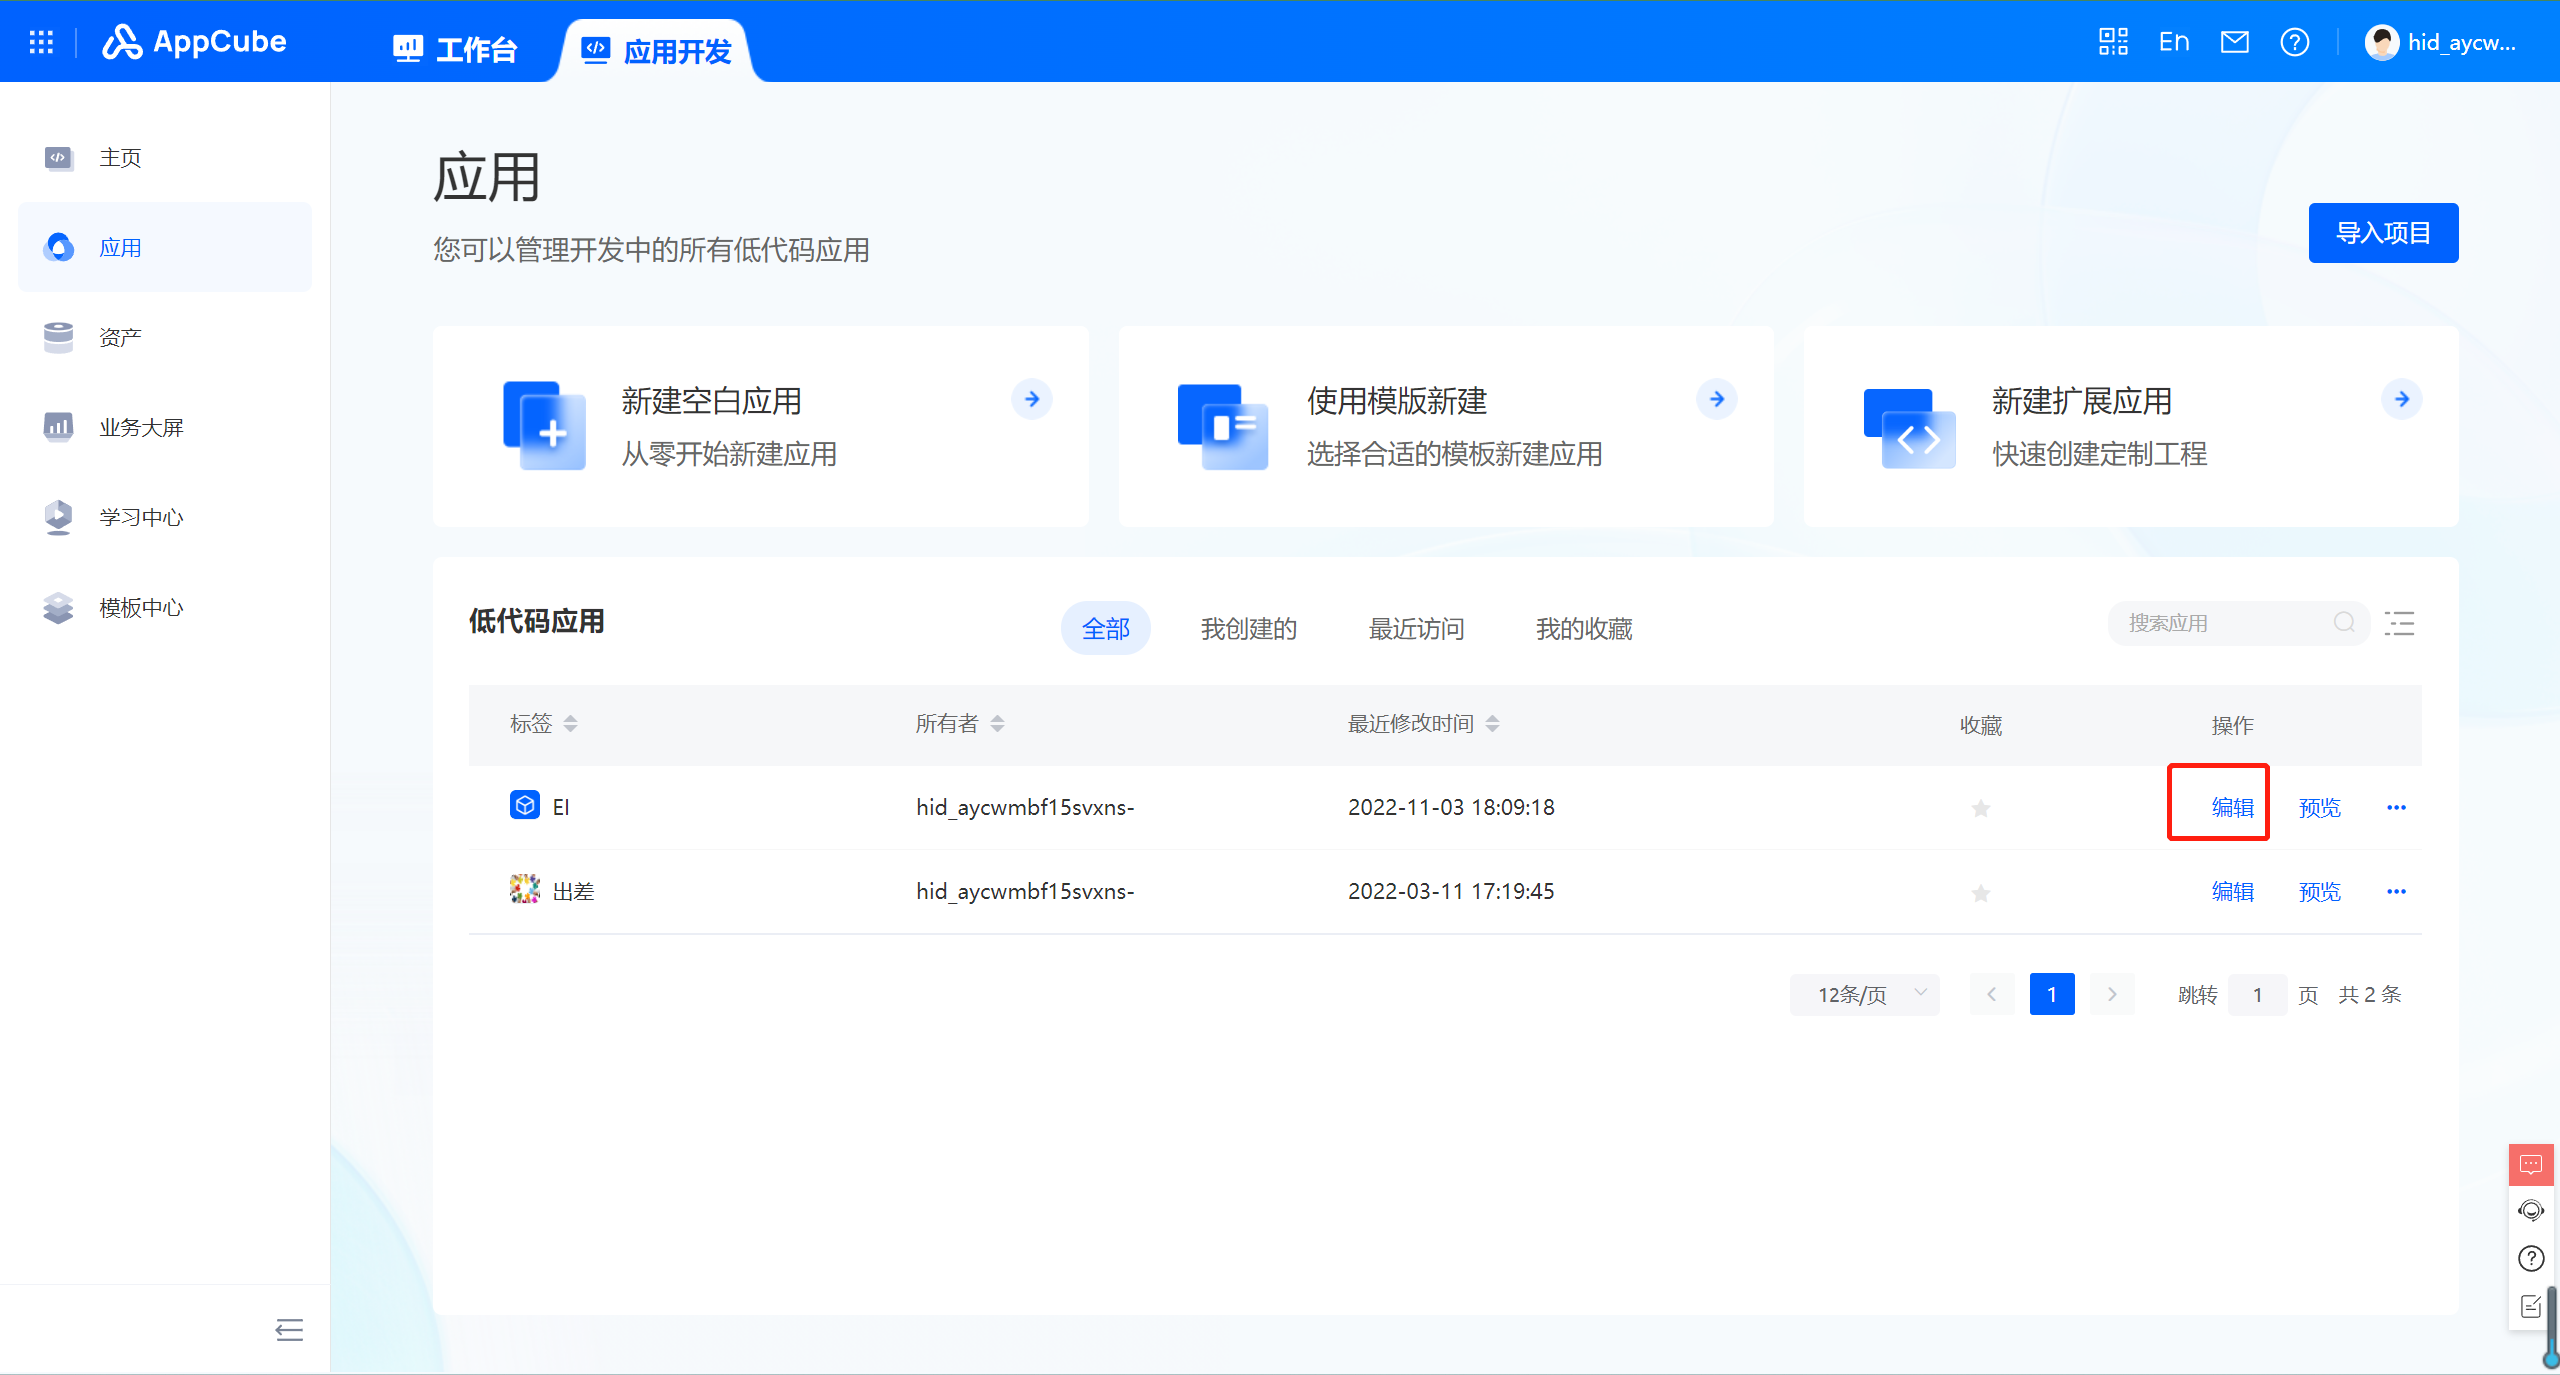Favorite the EI application star
The width and height of the screenshot is (2560, 1375).
(1981, 807)
